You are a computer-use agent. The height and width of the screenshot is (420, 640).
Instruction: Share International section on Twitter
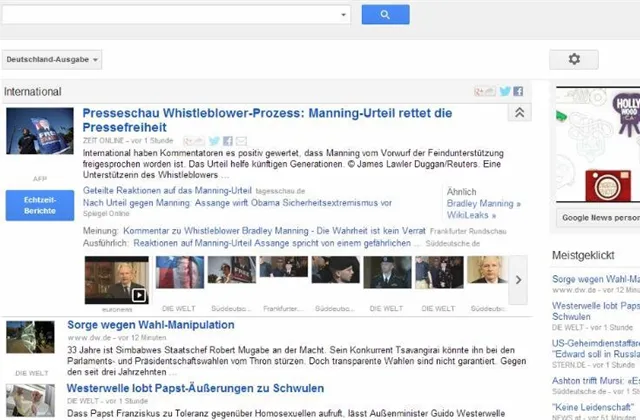click(x=505, y=91)
